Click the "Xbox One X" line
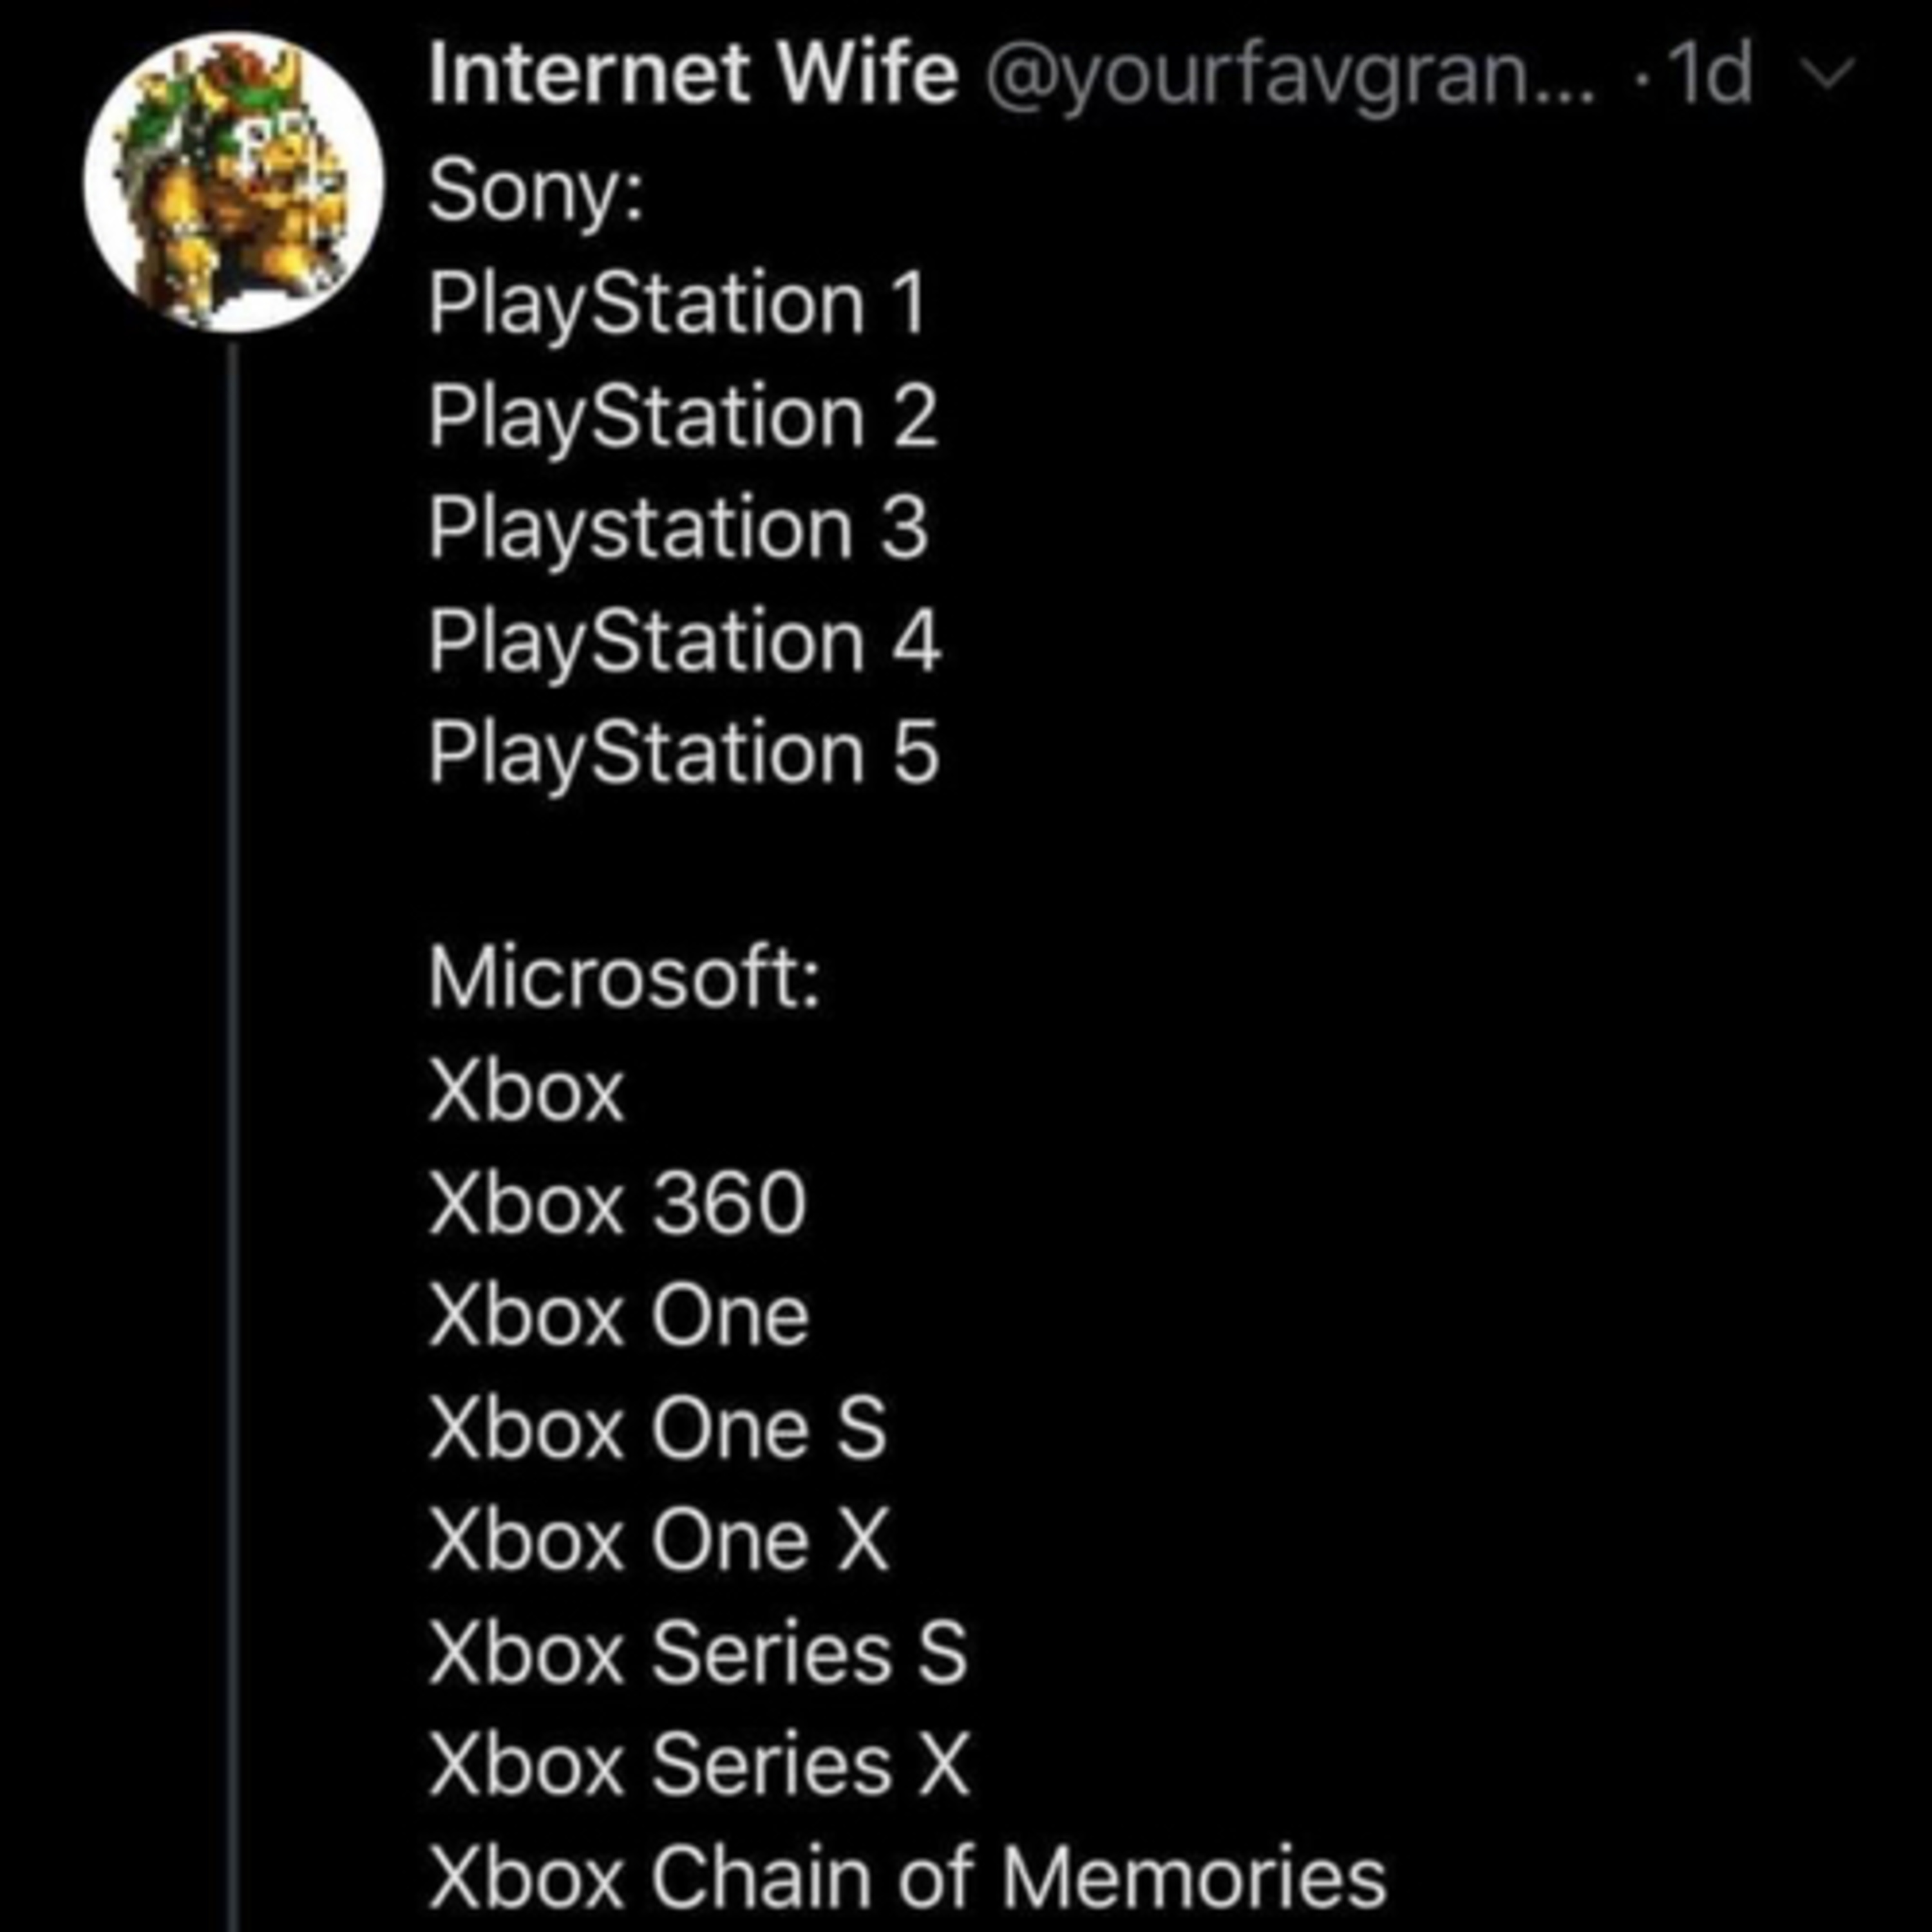Screen dimensions: 1932x1932 tap(659, 1539)
